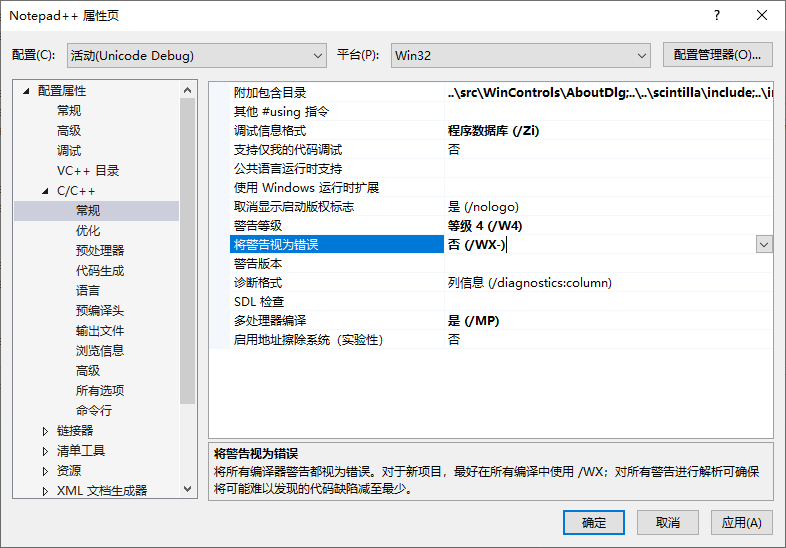This screenshot has height=548, width=786.
Task: Select the 清单工具 tree label
Action: coord(81,451)
